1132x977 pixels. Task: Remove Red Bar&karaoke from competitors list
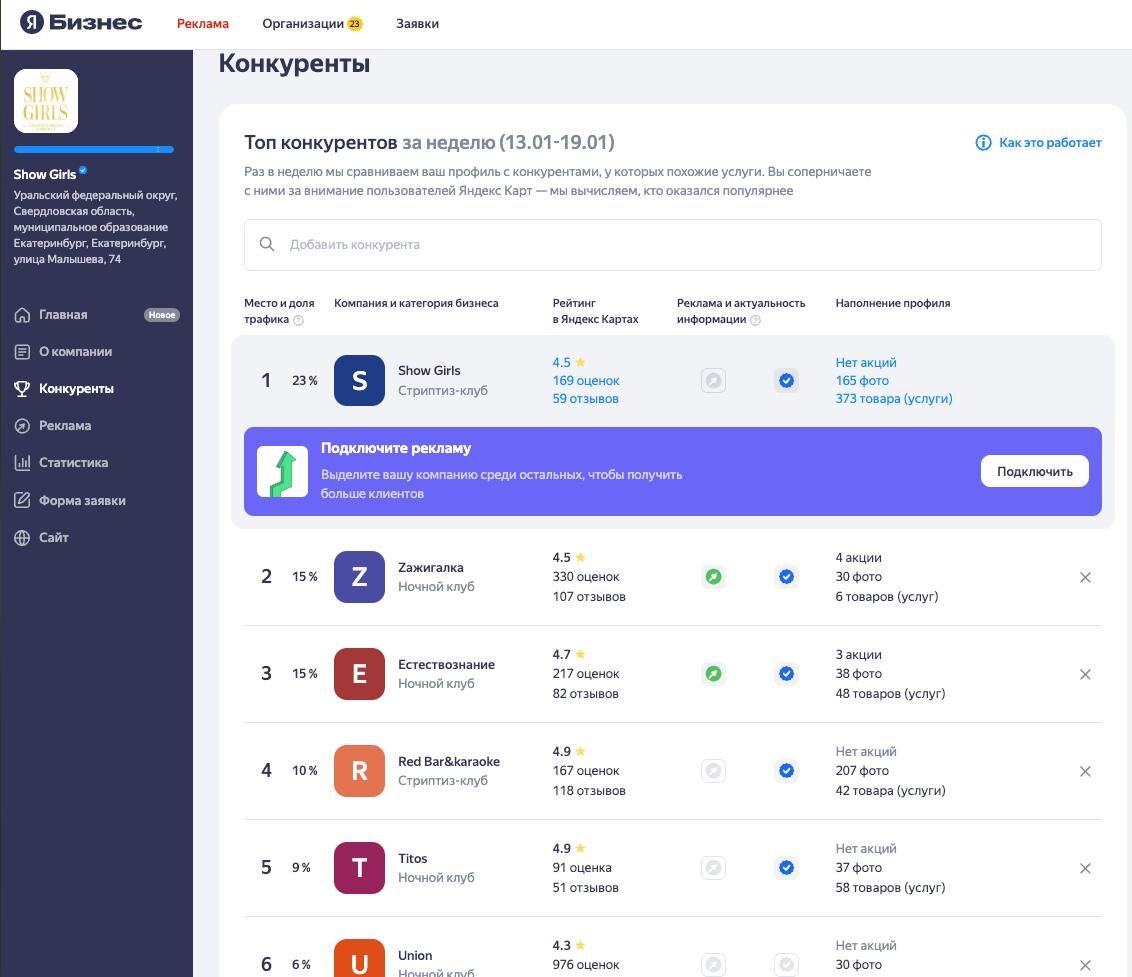tap(1084, 771)
